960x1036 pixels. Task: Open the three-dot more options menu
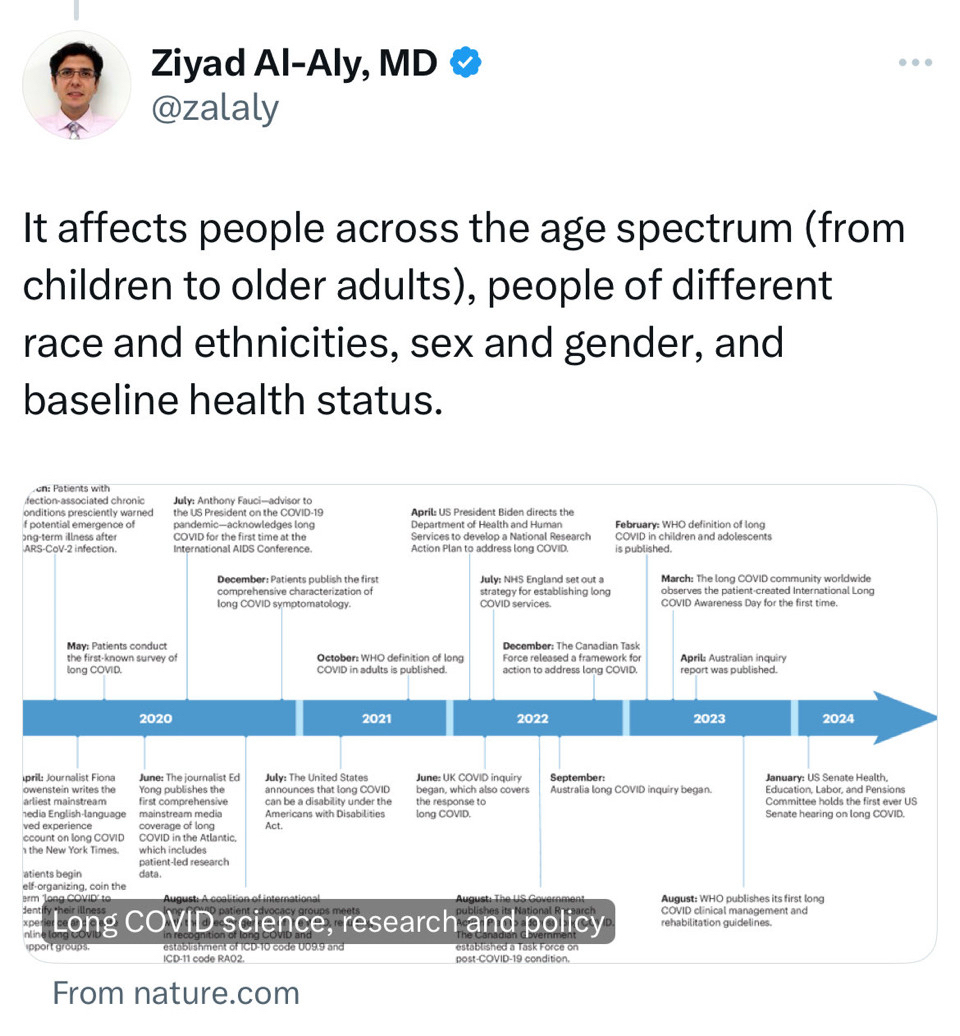[x=914, y=63]
